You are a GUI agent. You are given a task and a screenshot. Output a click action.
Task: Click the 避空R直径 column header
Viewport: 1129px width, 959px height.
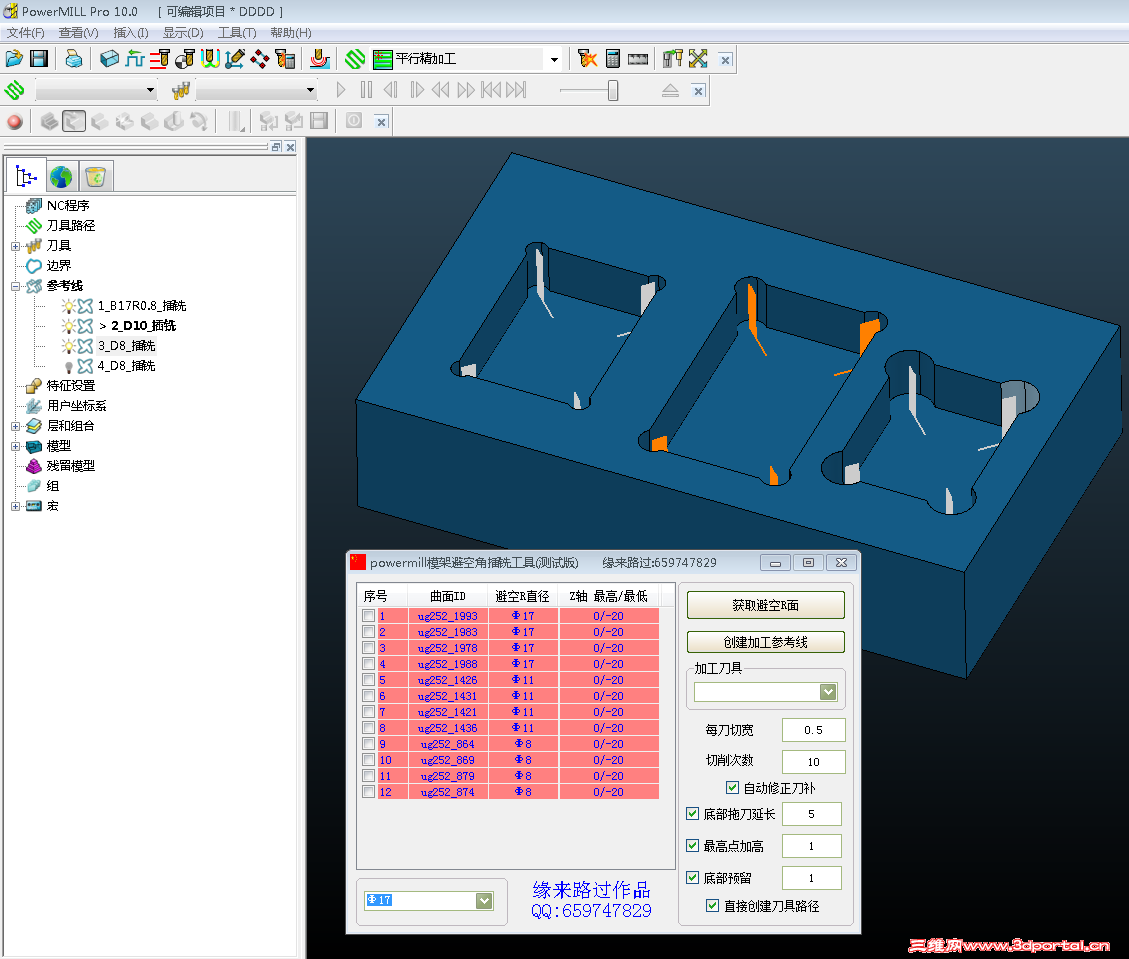click(523, 596)
